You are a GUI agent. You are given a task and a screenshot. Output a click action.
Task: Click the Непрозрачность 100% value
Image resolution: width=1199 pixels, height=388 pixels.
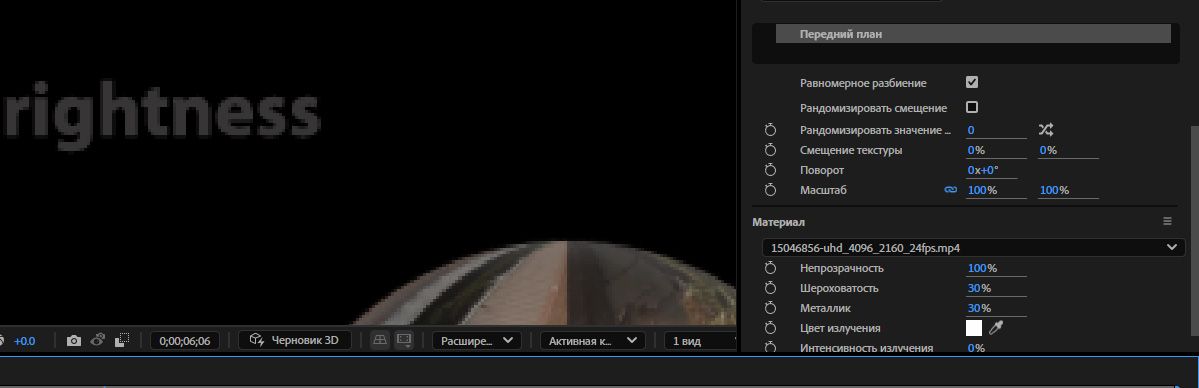[982, 268]
